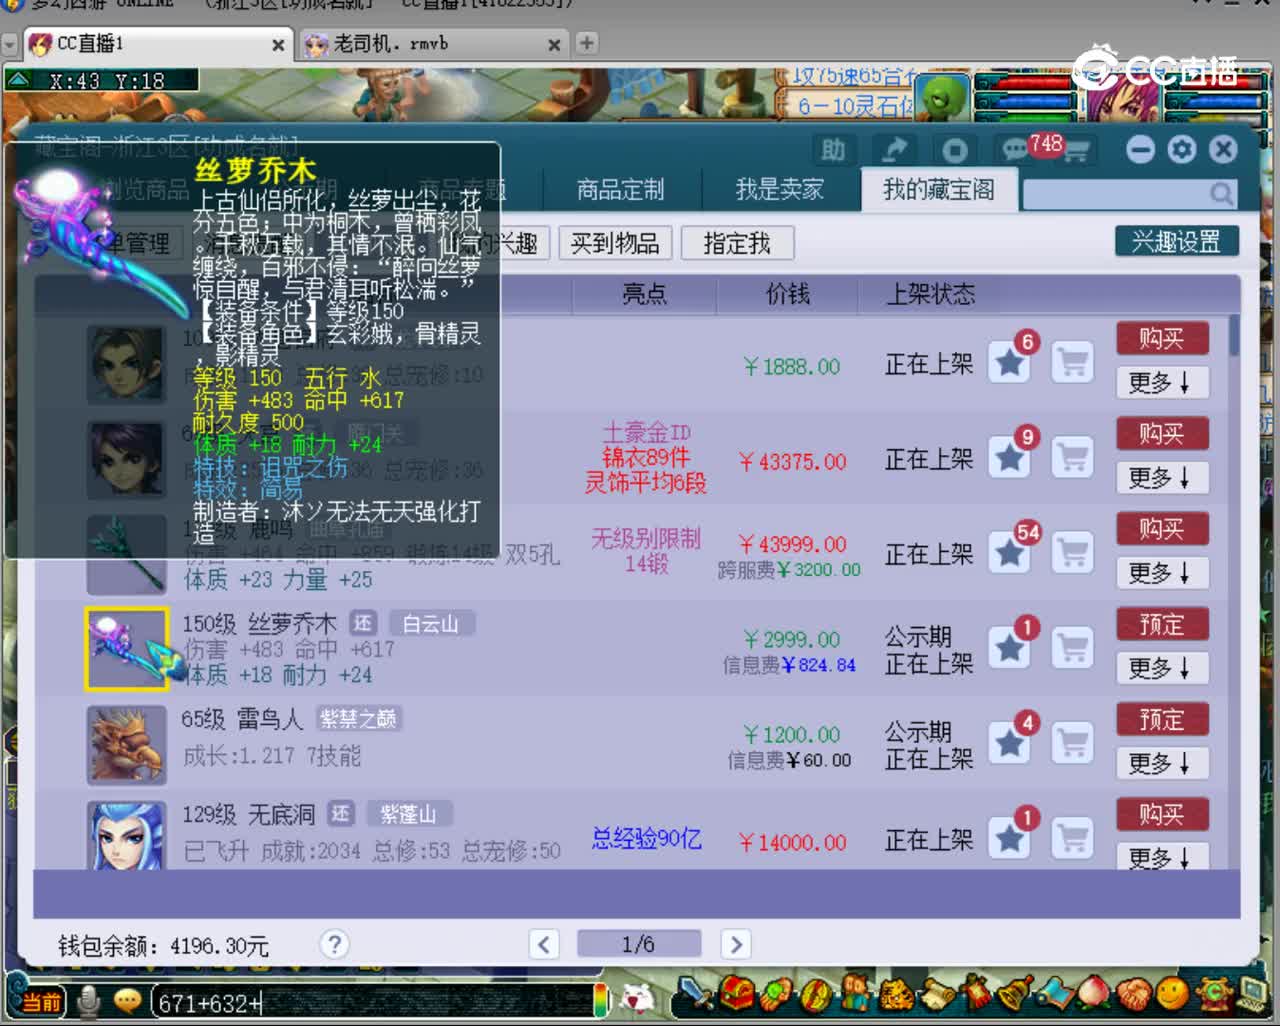
Task: Open the 指定我 sub-tab
Action: (x=737, y=243)
